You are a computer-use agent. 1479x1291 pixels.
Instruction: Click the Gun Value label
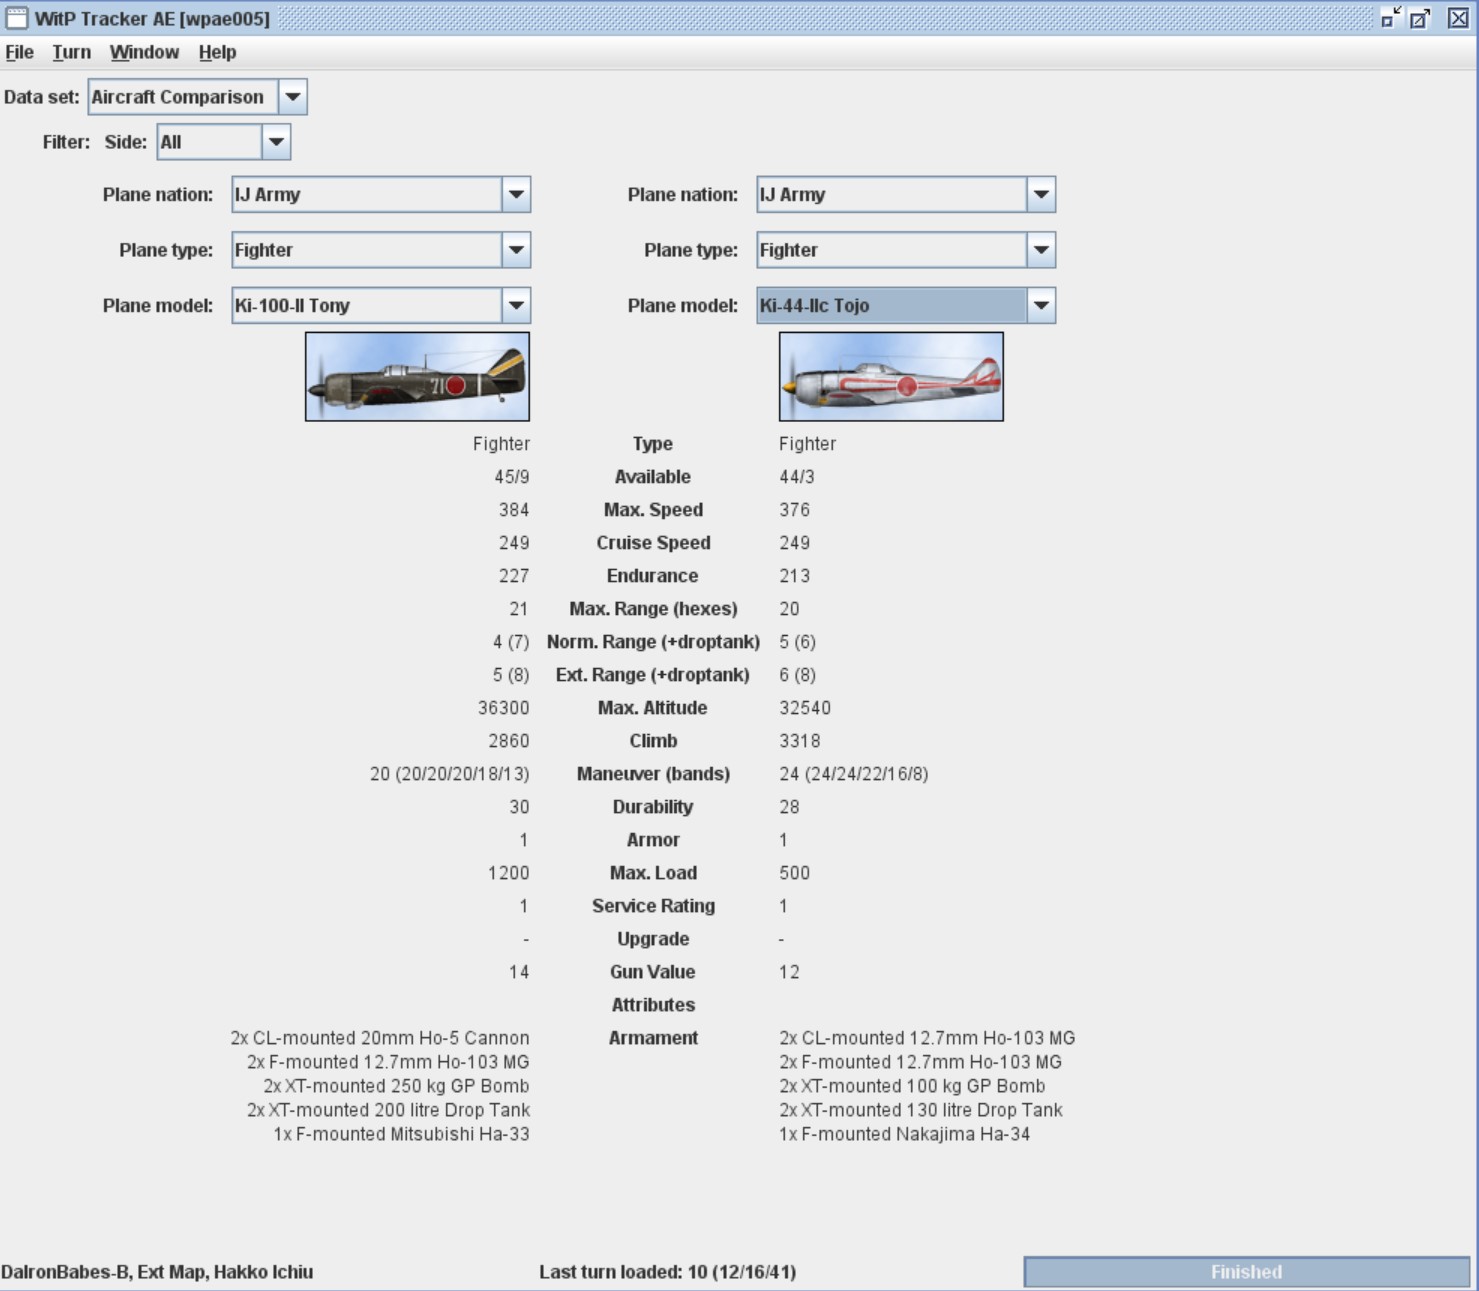click(653, 972)
